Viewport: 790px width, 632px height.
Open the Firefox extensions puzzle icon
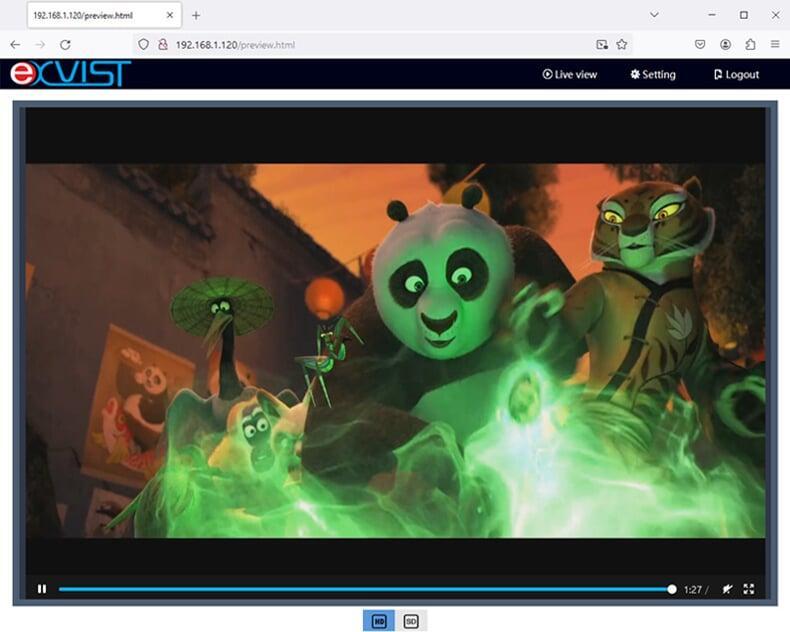[750, 44]
